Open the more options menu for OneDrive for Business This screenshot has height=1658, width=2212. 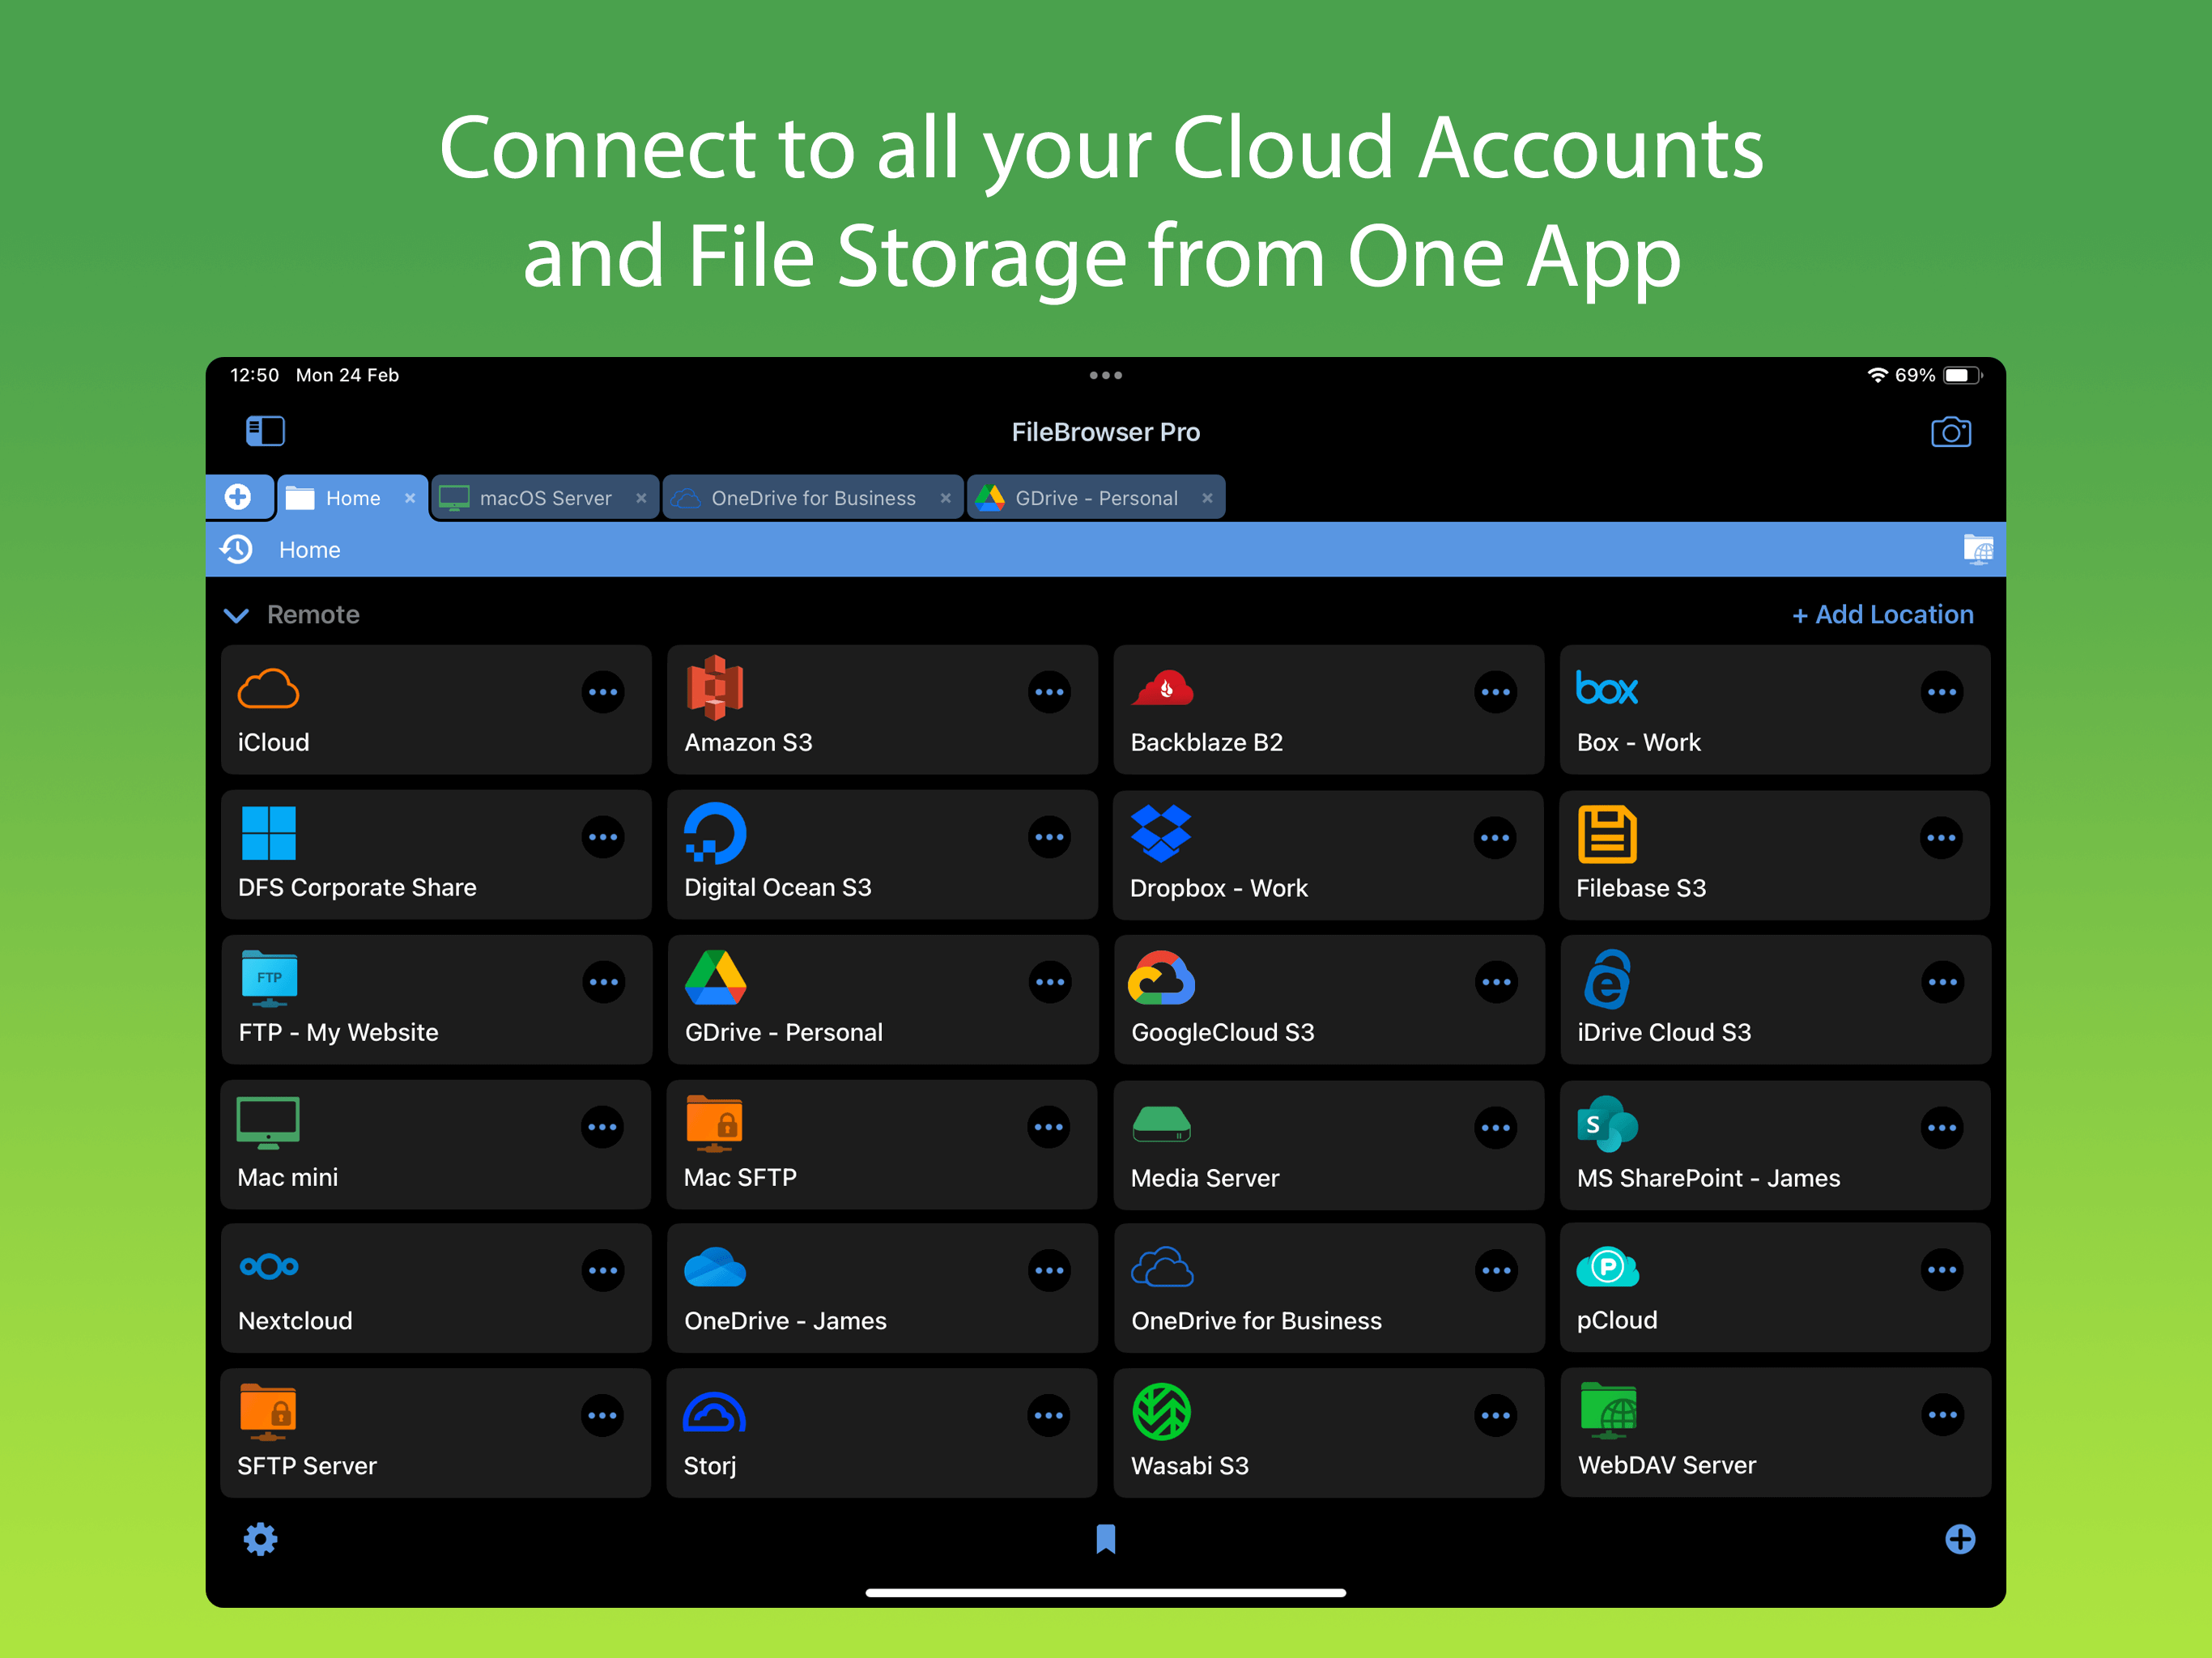click(1496, 1271)
